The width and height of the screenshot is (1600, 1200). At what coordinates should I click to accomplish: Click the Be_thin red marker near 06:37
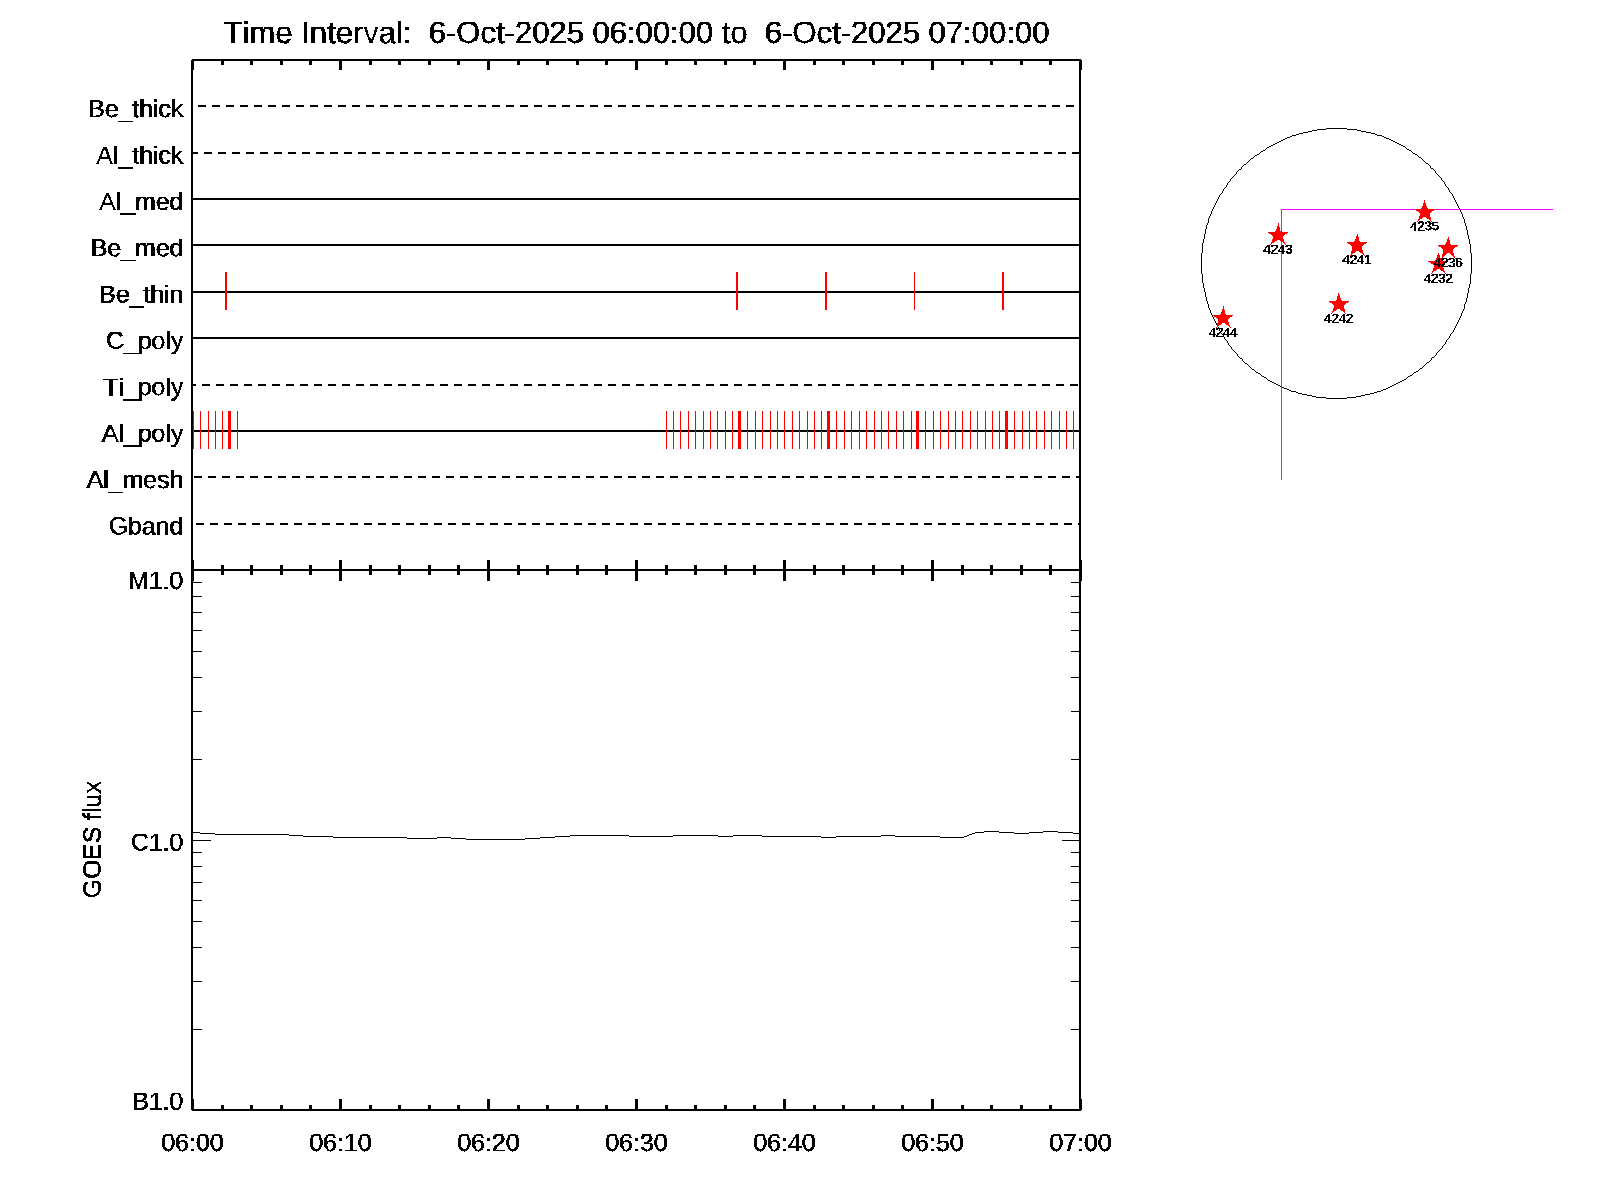coord(737,291)
